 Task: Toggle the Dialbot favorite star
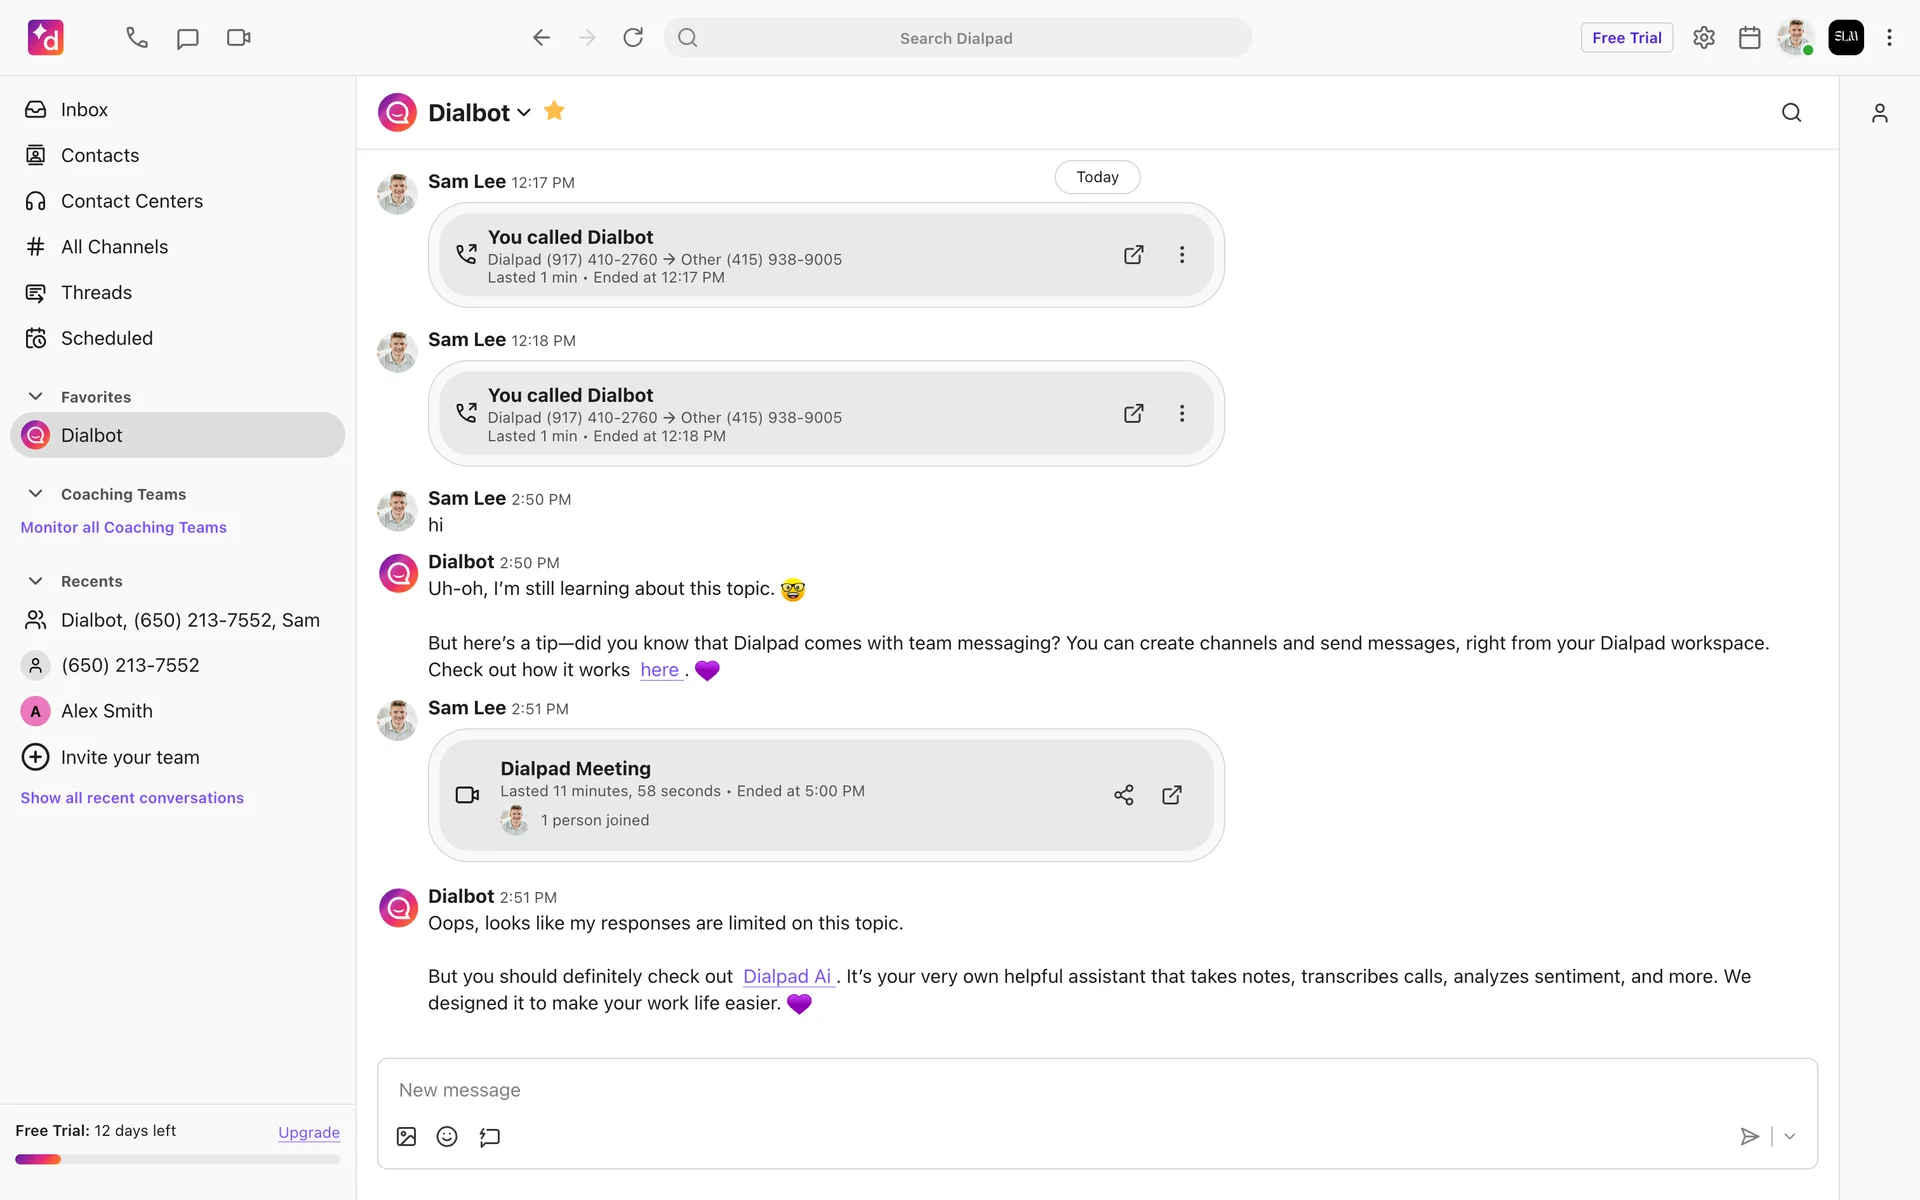(554, 111)
